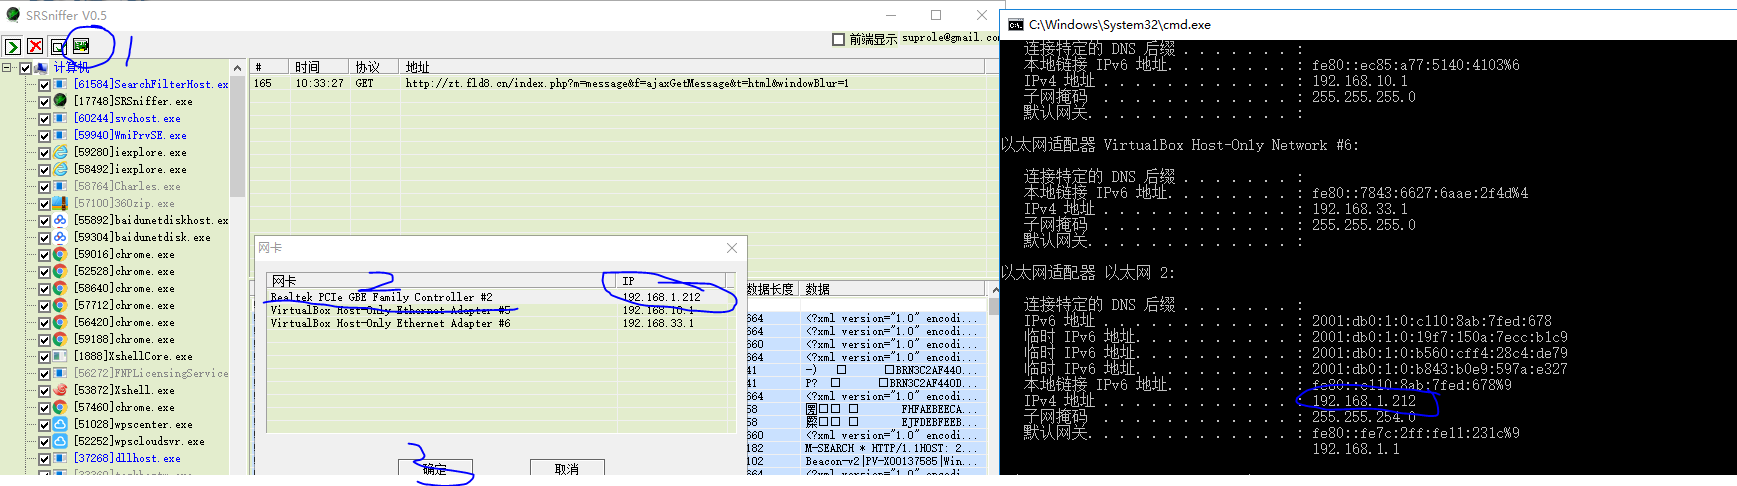Uncheck the baidunetdisk.exe checkbox
Screen dimensions: 1737x486
click(x=44, y=238)
